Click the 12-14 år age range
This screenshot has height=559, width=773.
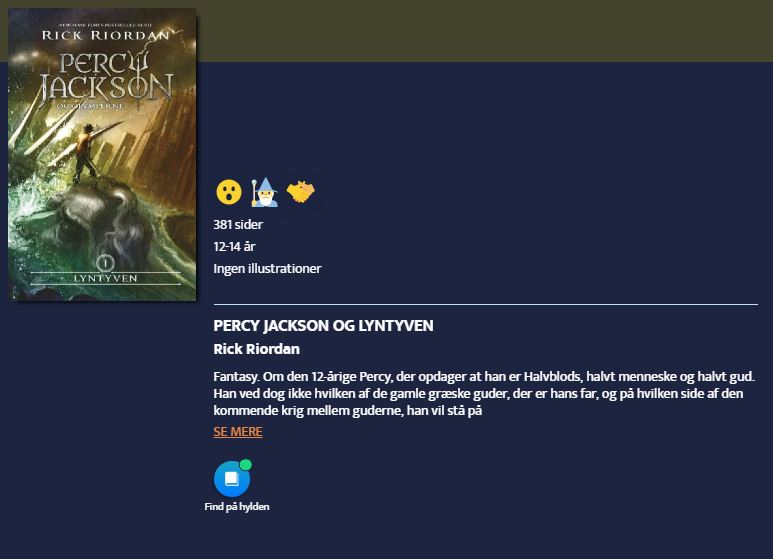pyautogui.click(x=234, y=246)
